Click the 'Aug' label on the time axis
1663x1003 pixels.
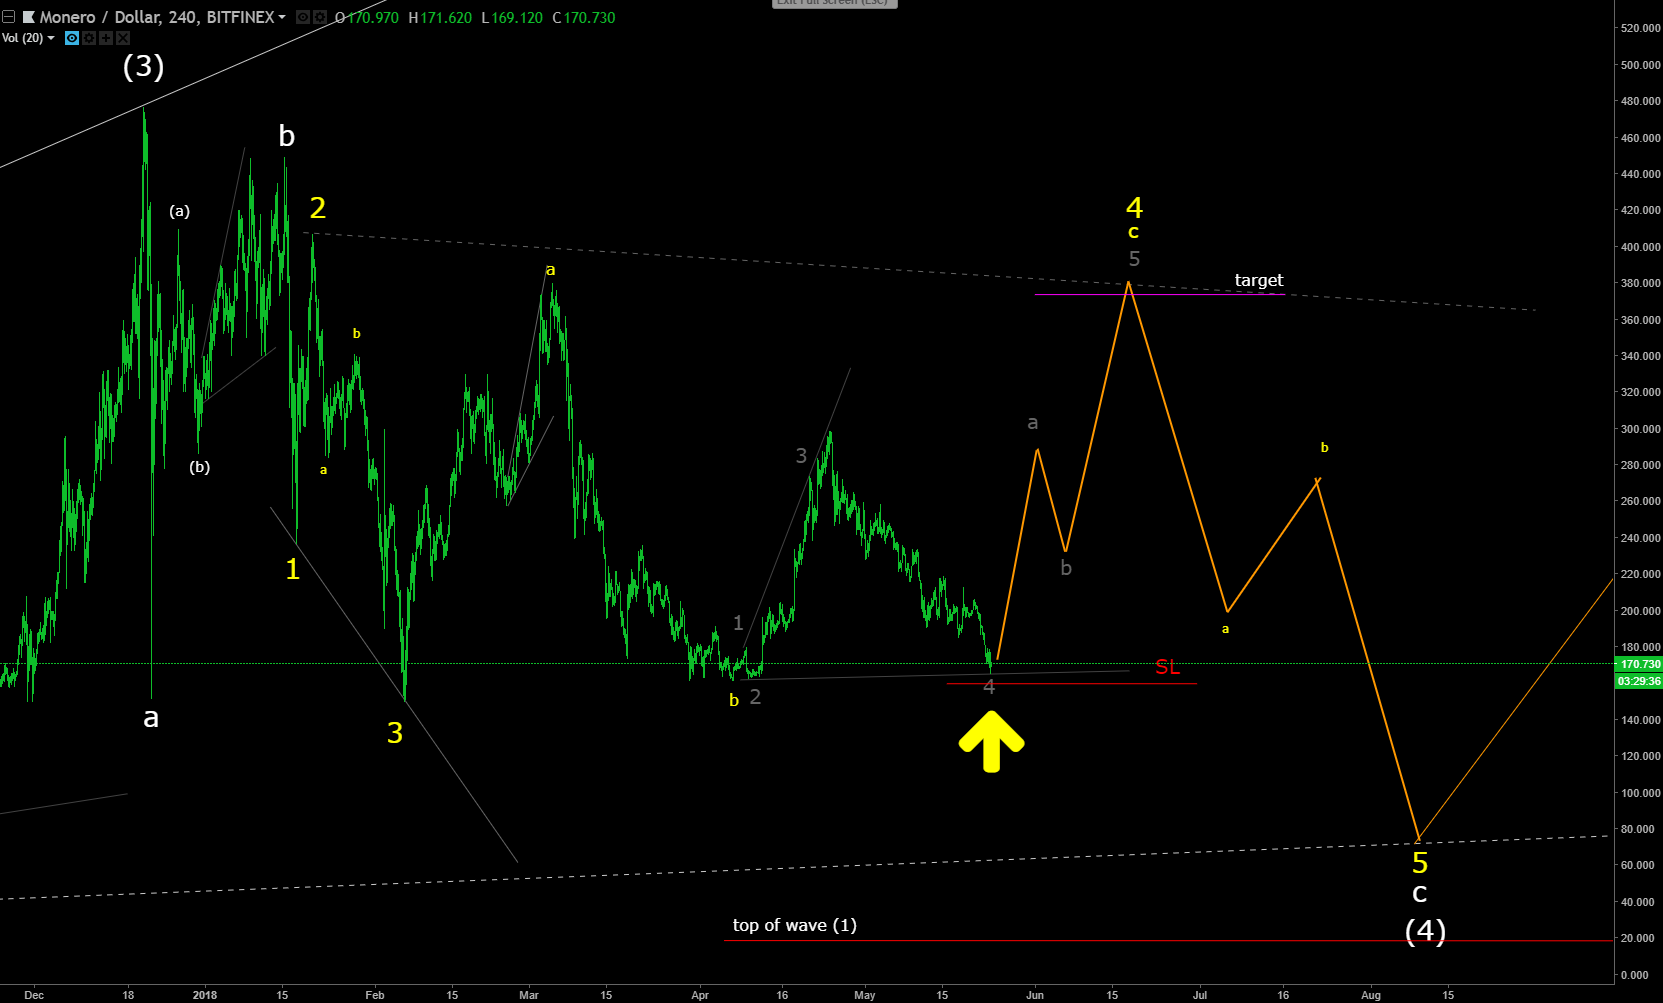click(x=1371, y=995)
